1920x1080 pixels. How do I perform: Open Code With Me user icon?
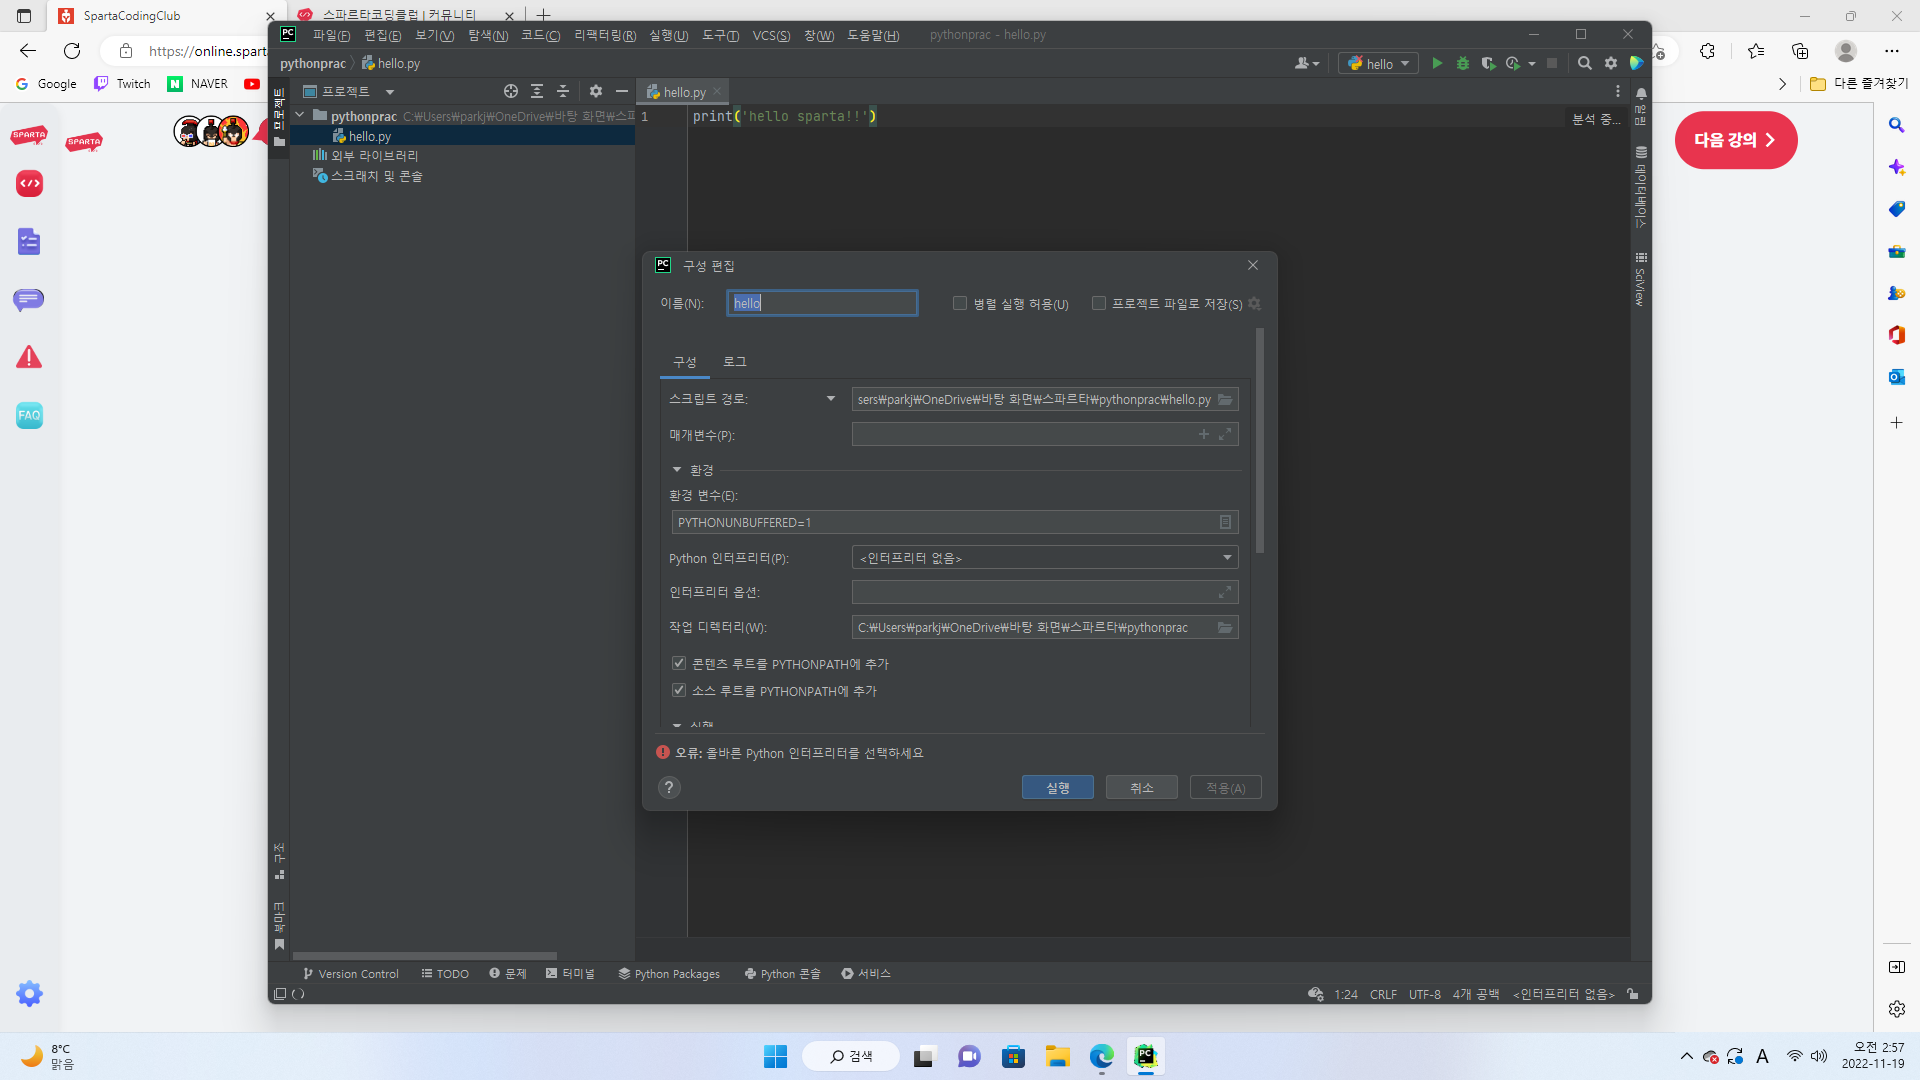point(1306,63)
